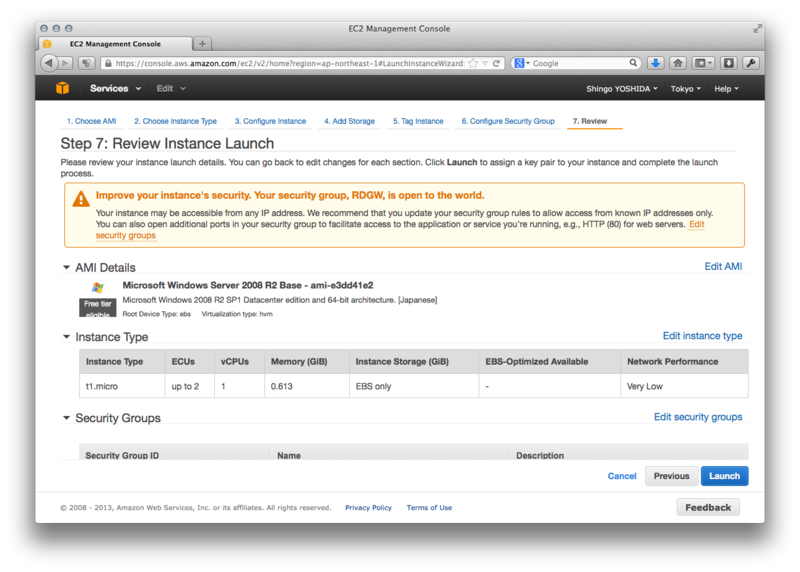Click the browser URL address field

tap(290, 63)
